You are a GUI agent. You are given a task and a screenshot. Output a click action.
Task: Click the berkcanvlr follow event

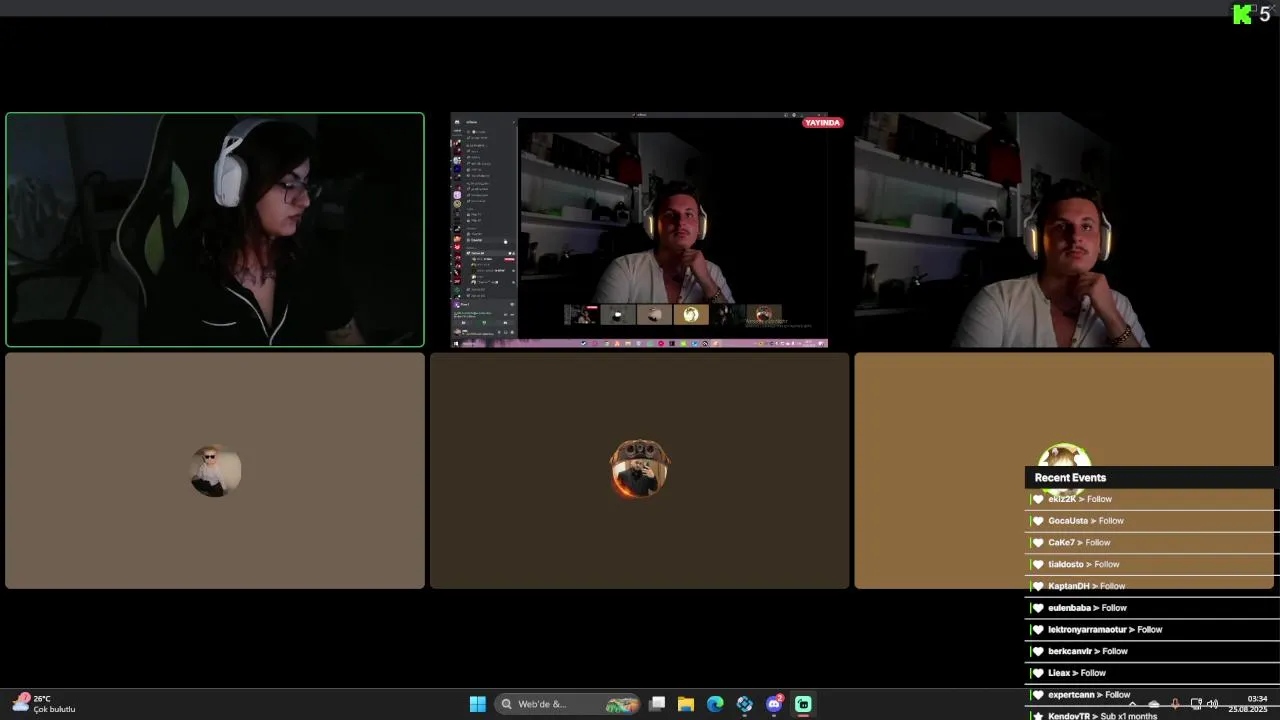[1152, 652]
